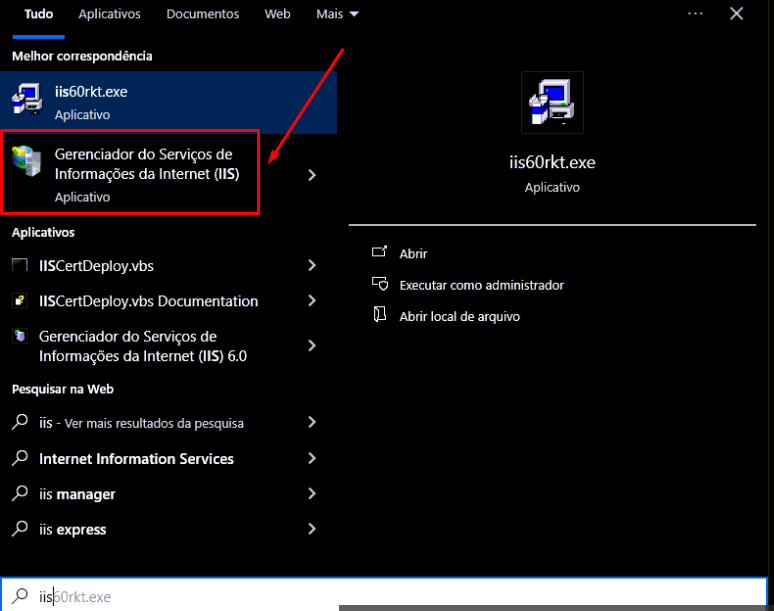Select Abrir local de arquivo
This screenshot has height=611, width=774.
(460, 316)
